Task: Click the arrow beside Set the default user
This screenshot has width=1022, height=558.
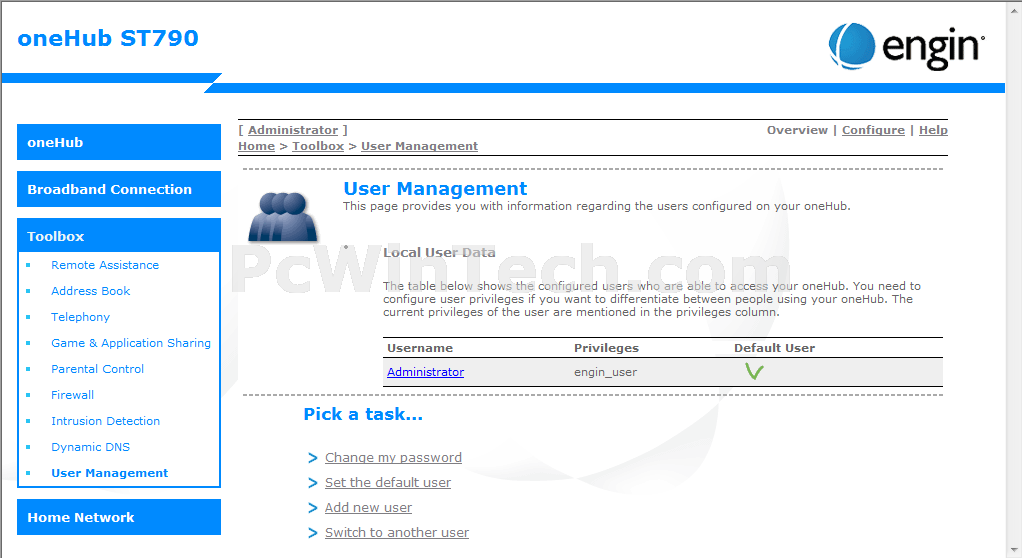Action: pyautogui.click(x=313, y=483)
